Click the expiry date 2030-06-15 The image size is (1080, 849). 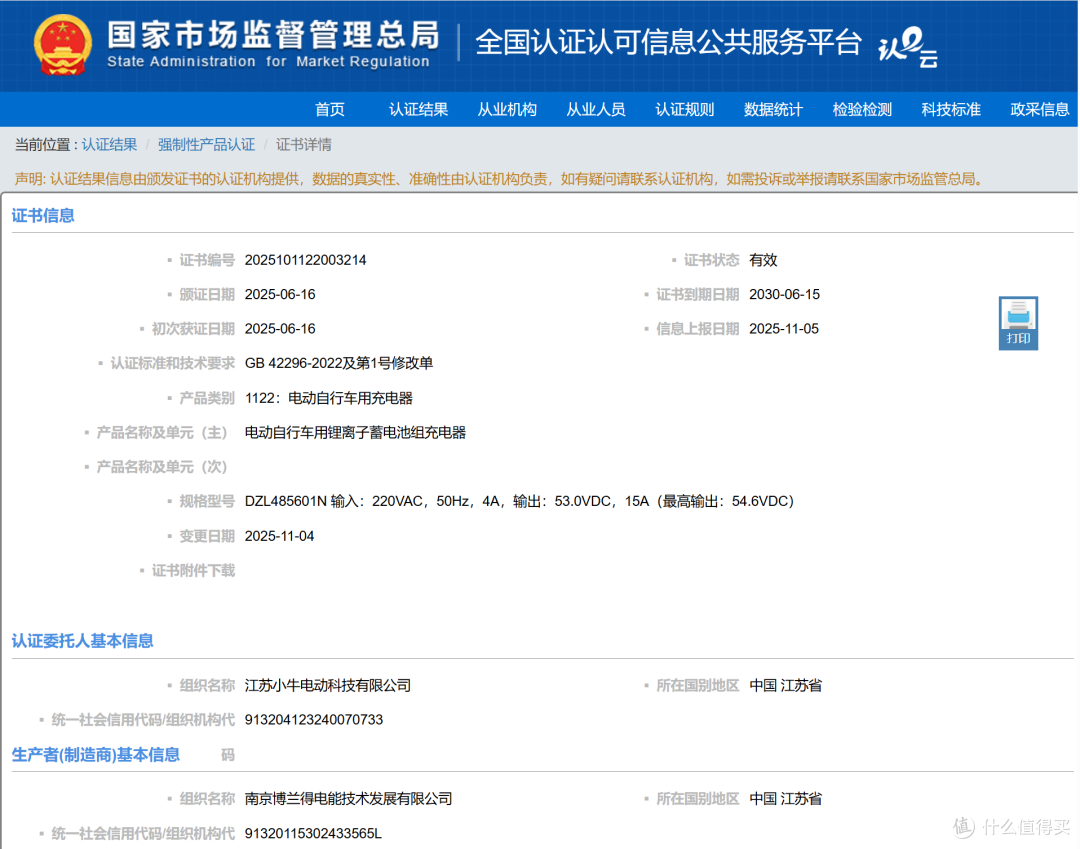tap(785, 295)
